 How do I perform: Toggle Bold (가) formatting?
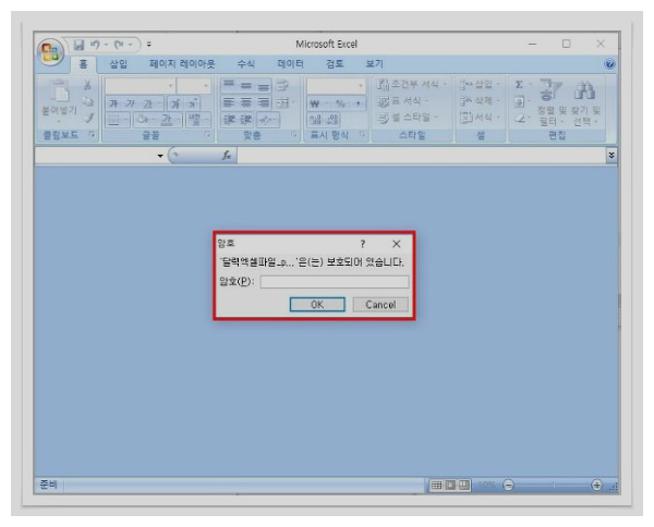113,103
